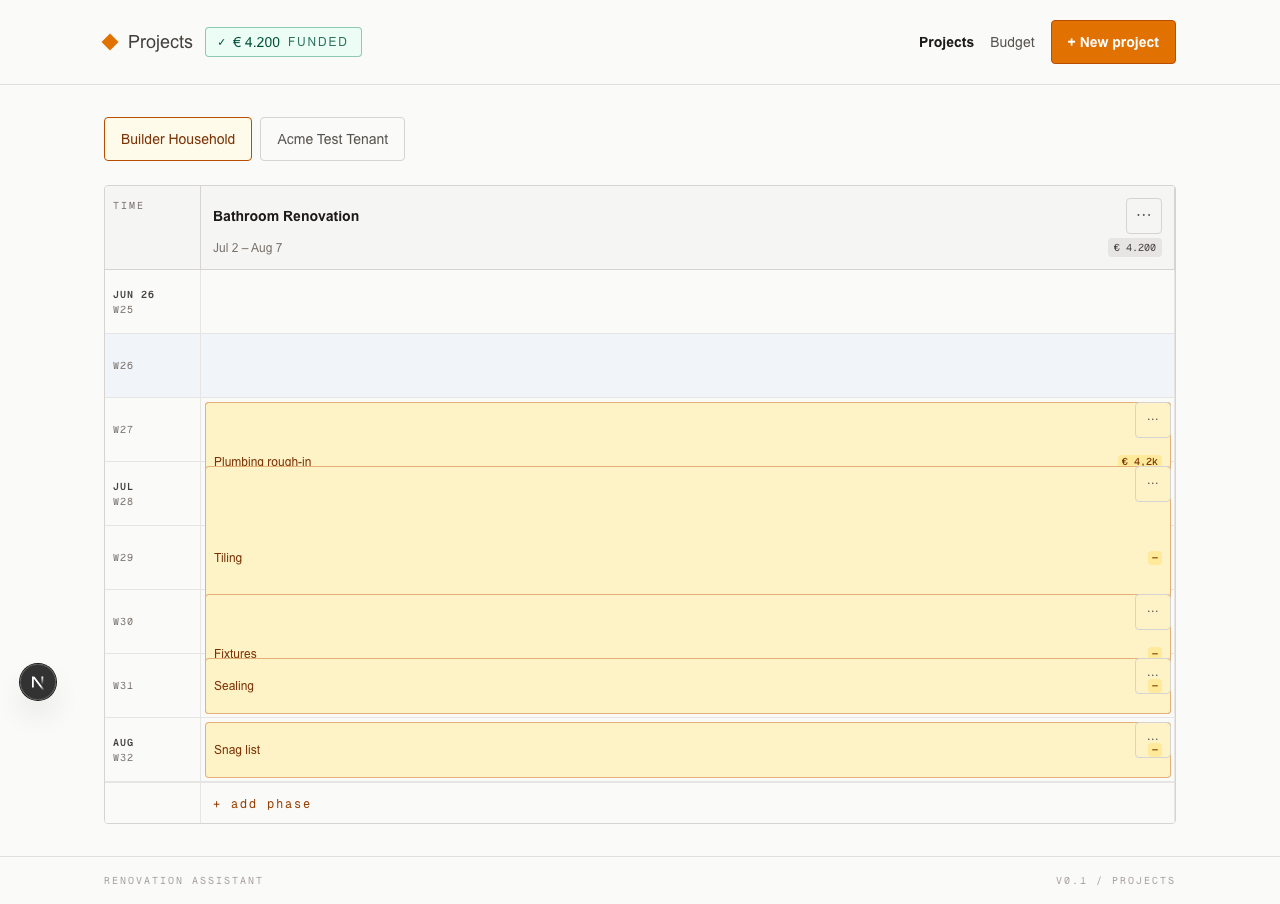This screenshot has height=904, width=1280.
Task: Click the round Next.js dev tools icon
Action: (x=38, y=682)
